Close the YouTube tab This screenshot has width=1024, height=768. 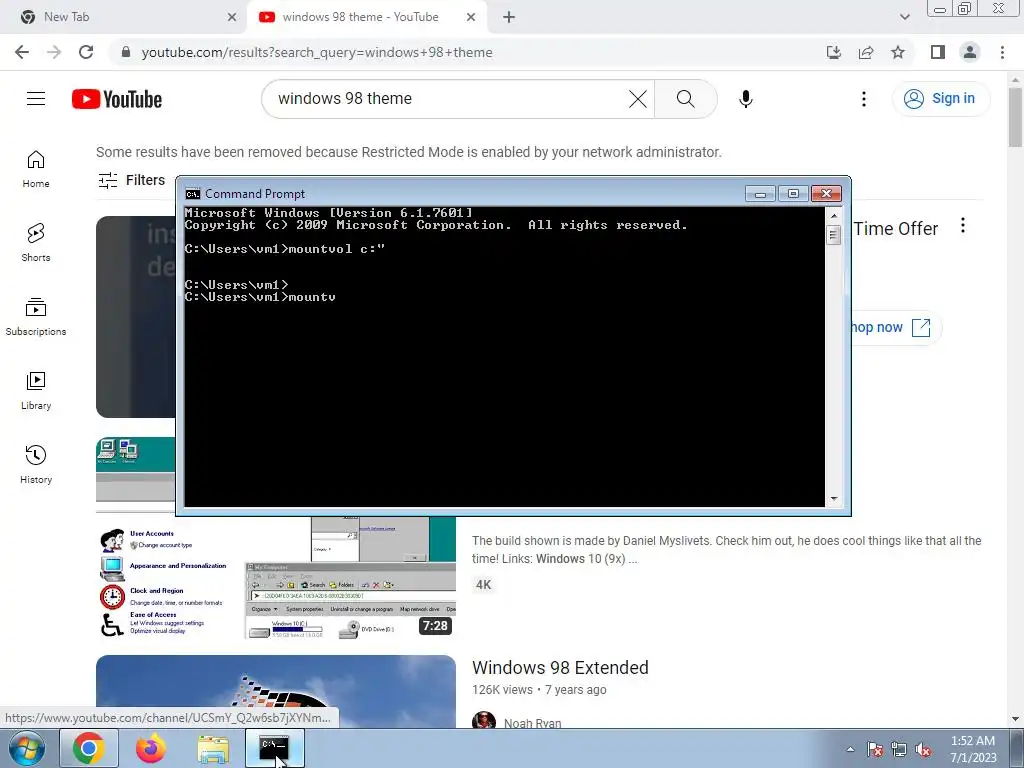click(x=471, y=17)
